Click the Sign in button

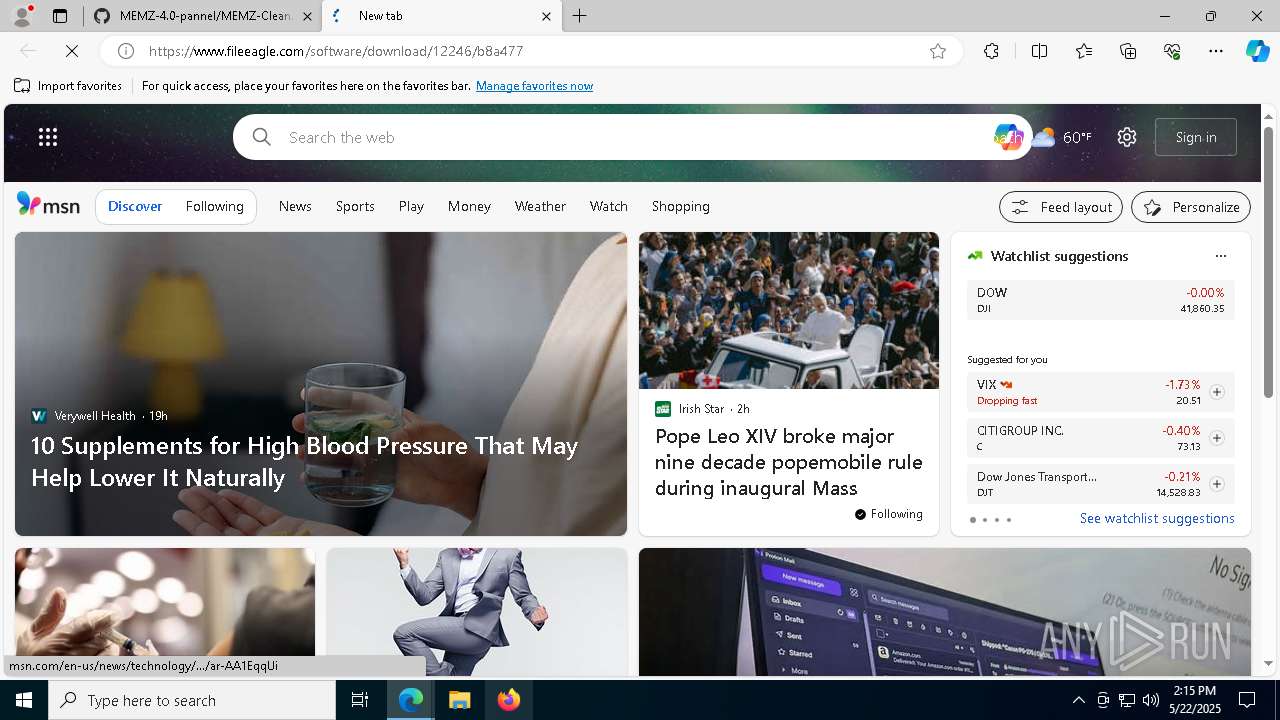pos(1196,137)
